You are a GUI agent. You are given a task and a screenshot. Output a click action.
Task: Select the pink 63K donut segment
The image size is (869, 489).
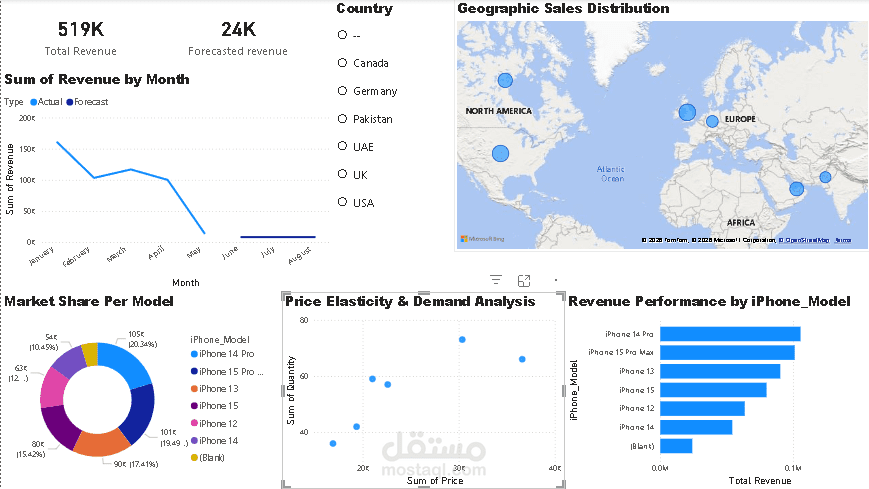coord(52,388)
